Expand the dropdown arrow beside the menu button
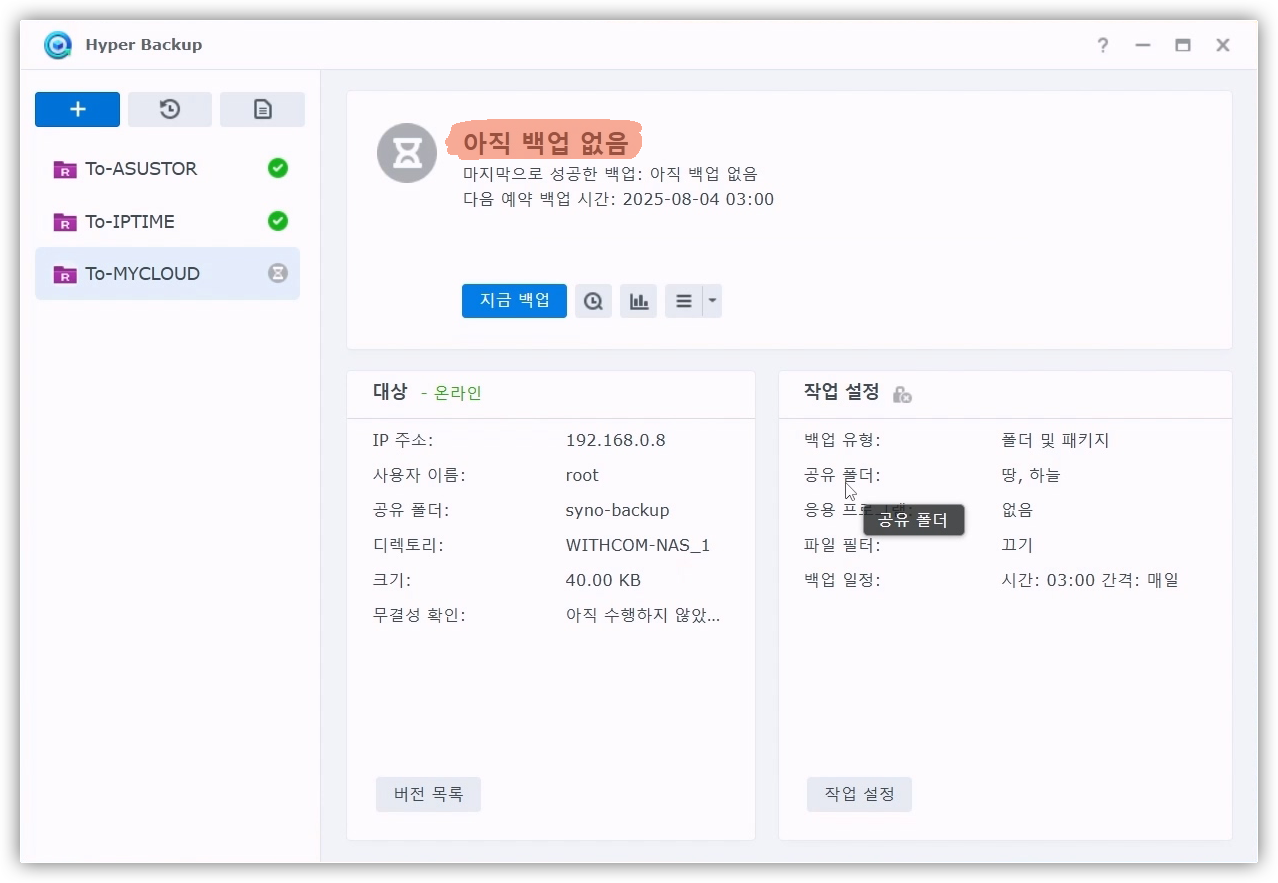 712,301
